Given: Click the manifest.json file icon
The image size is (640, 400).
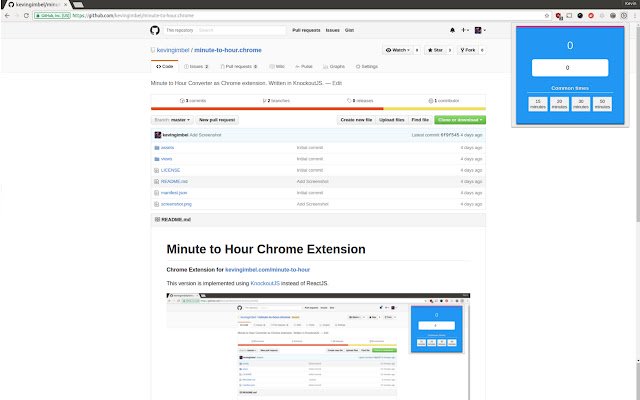Looking at the screenshot, I should click(156, 193).
